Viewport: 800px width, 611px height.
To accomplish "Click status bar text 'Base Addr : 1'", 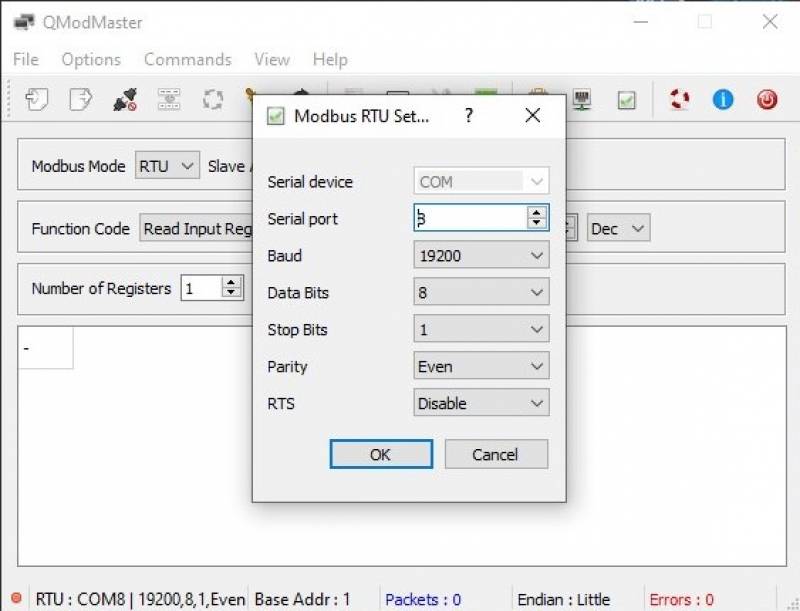I will [x=303, y=599].
